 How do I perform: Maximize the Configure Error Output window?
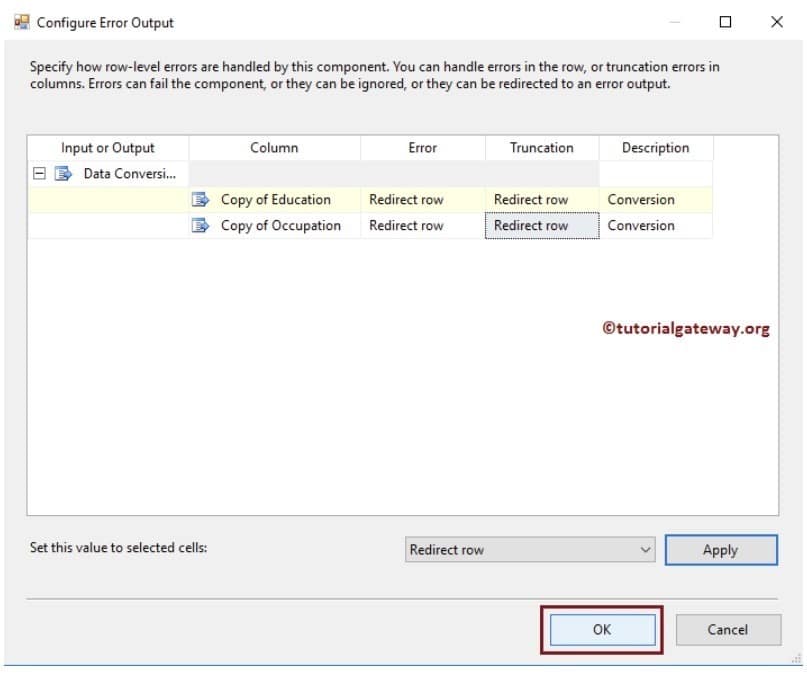point(726,22)
